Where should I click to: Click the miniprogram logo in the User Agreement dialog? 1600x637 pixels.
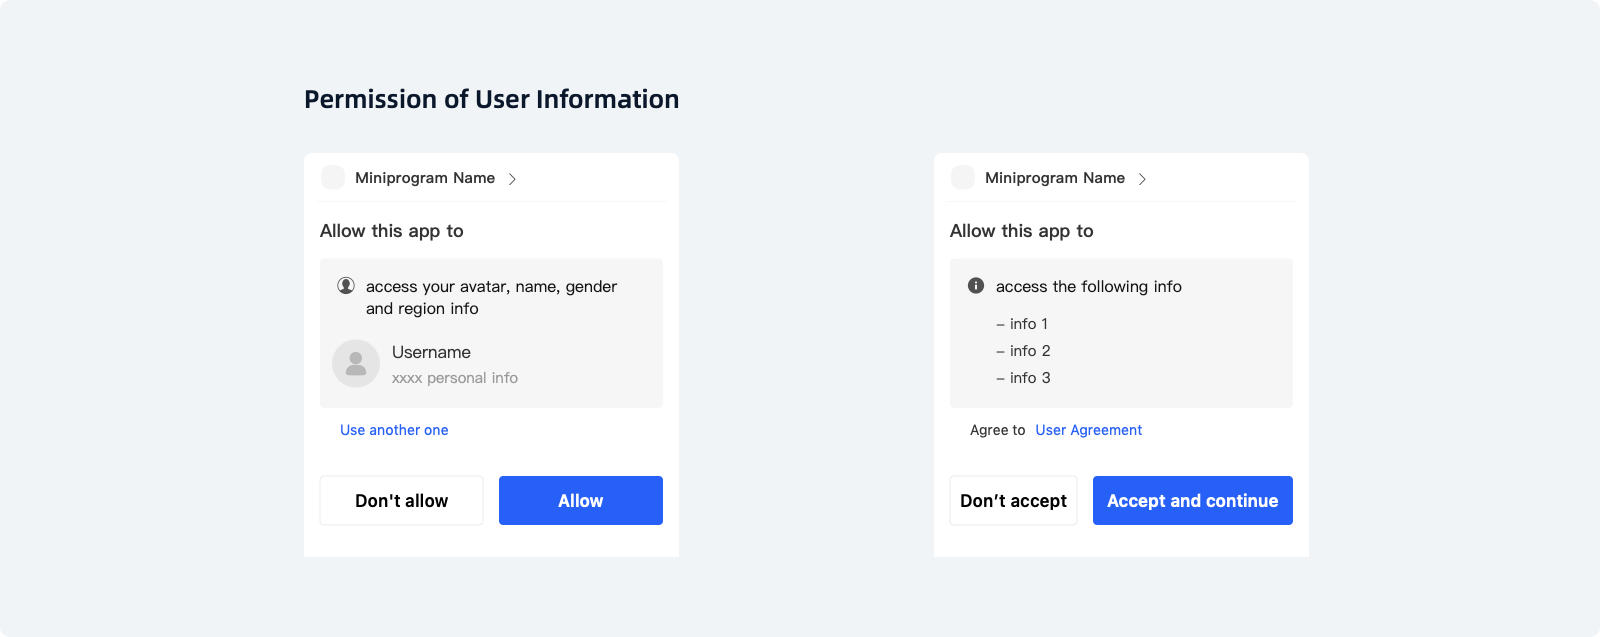pyautogui.click(x=963, y=178)
